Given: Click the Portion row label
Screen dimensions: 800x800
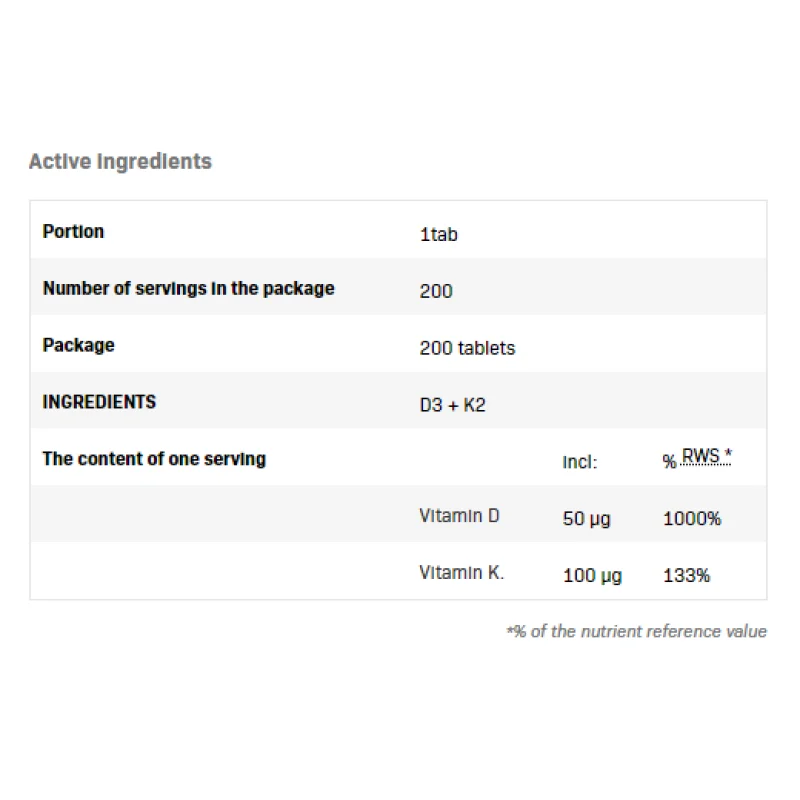Looking at the screenshot, I should [x=73, y=231].
